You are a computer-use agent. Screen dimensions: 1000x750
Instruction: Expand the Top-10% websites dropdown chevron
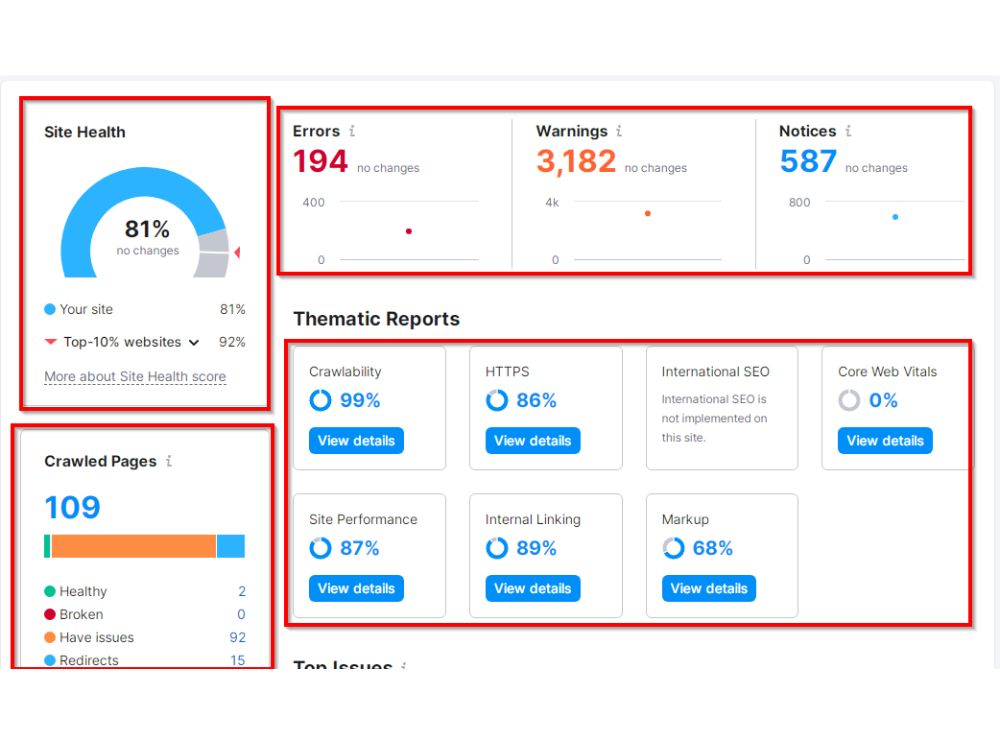(x=194, y=342)
